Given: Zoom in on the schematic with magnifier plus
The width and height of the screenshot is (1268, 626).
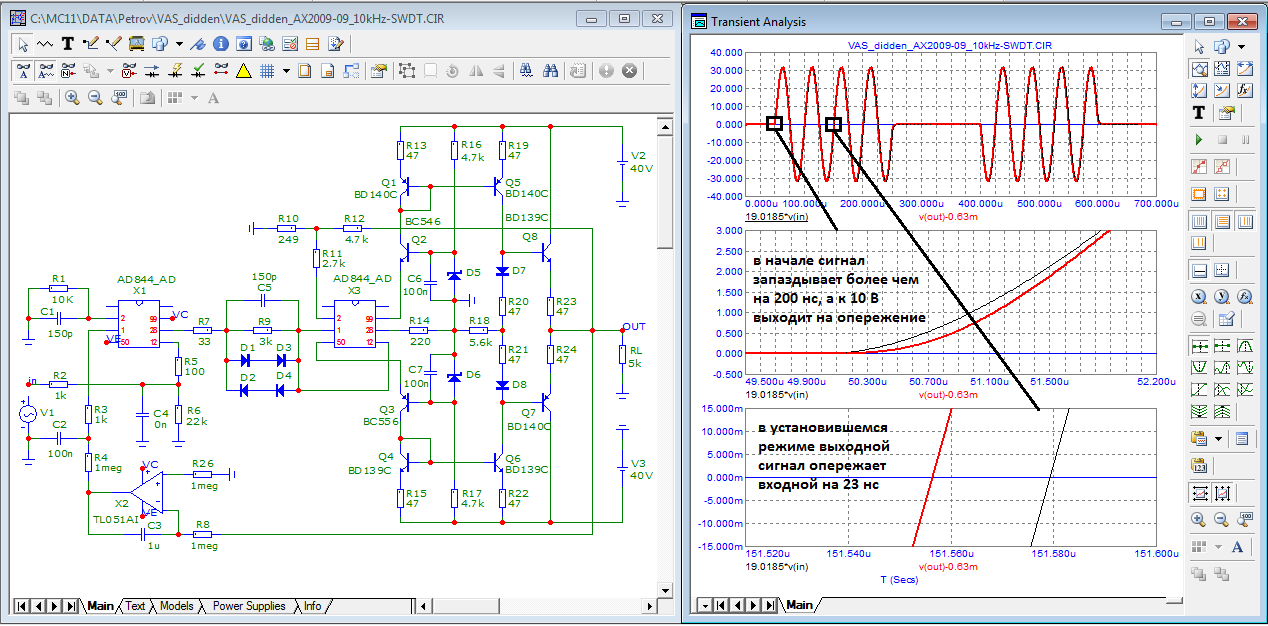Looking at the screenshot, I should click(71, 98).
